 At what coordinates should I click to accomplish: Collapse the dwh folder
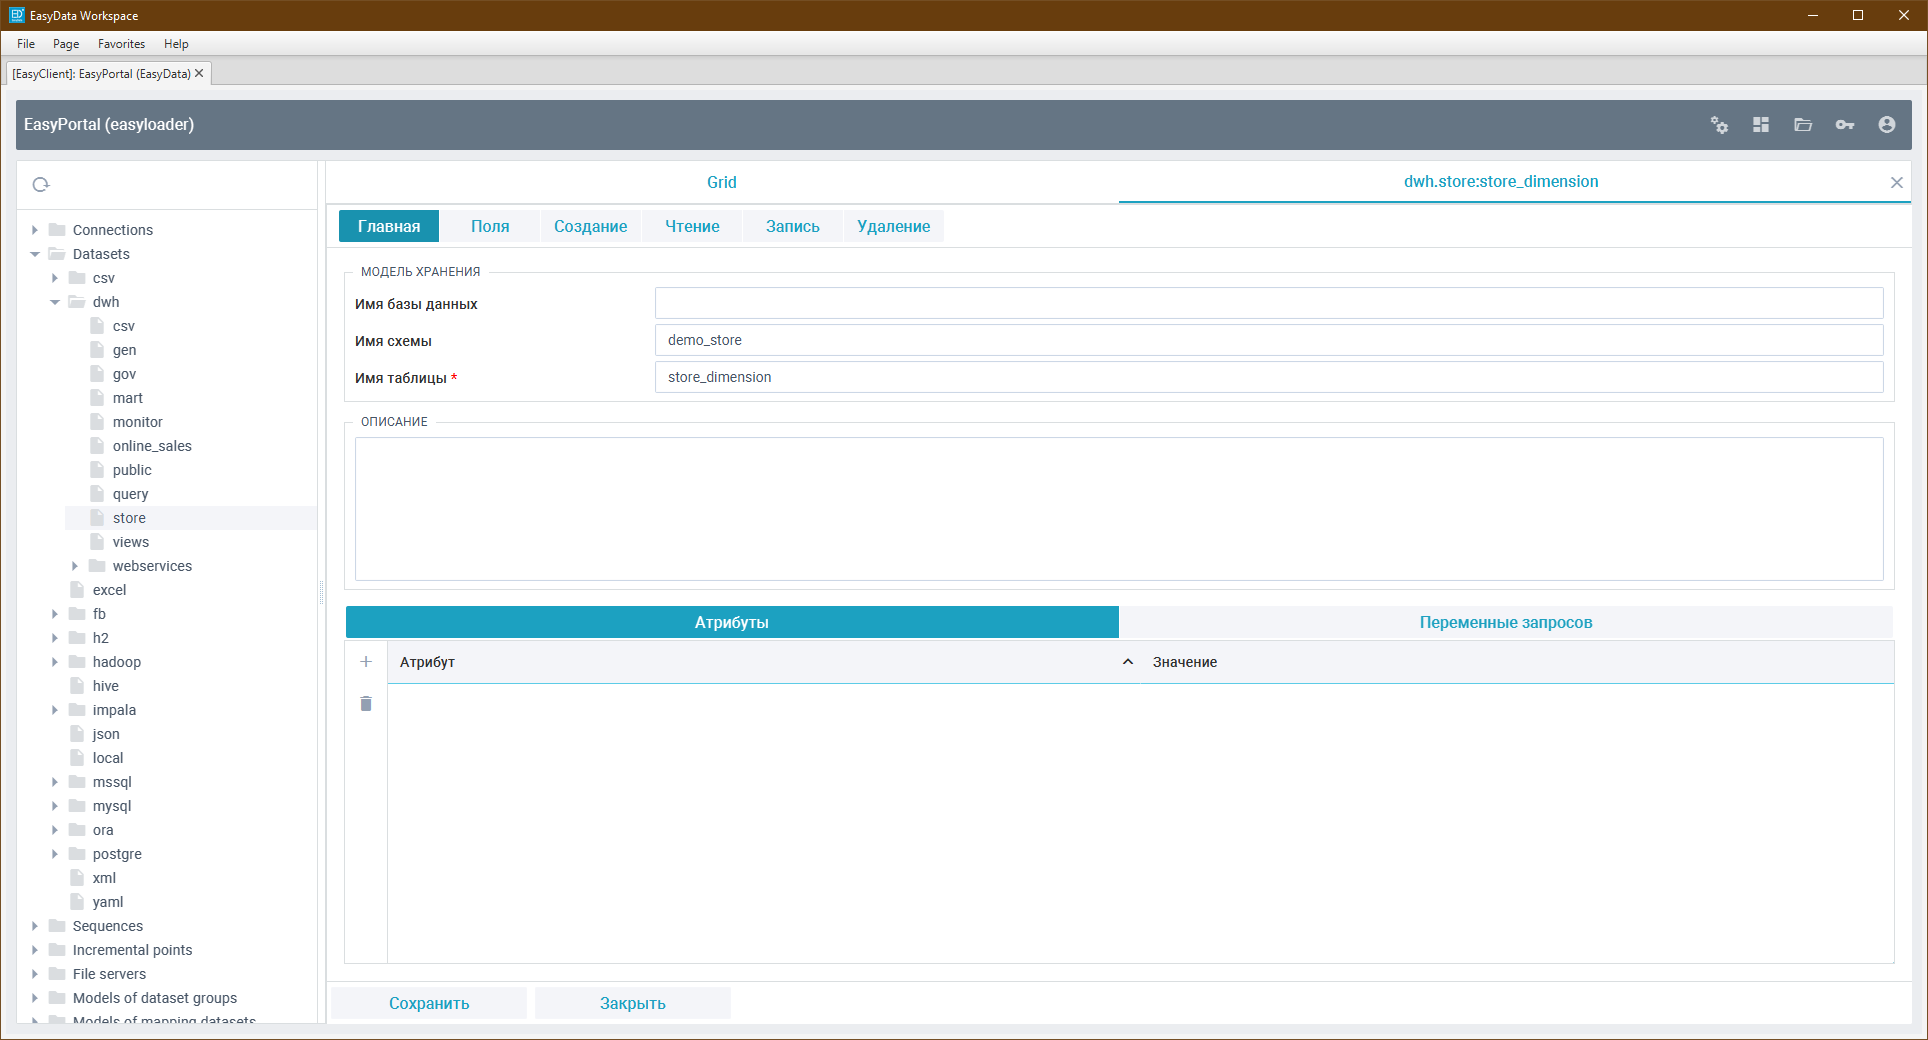tap(55, 302)
